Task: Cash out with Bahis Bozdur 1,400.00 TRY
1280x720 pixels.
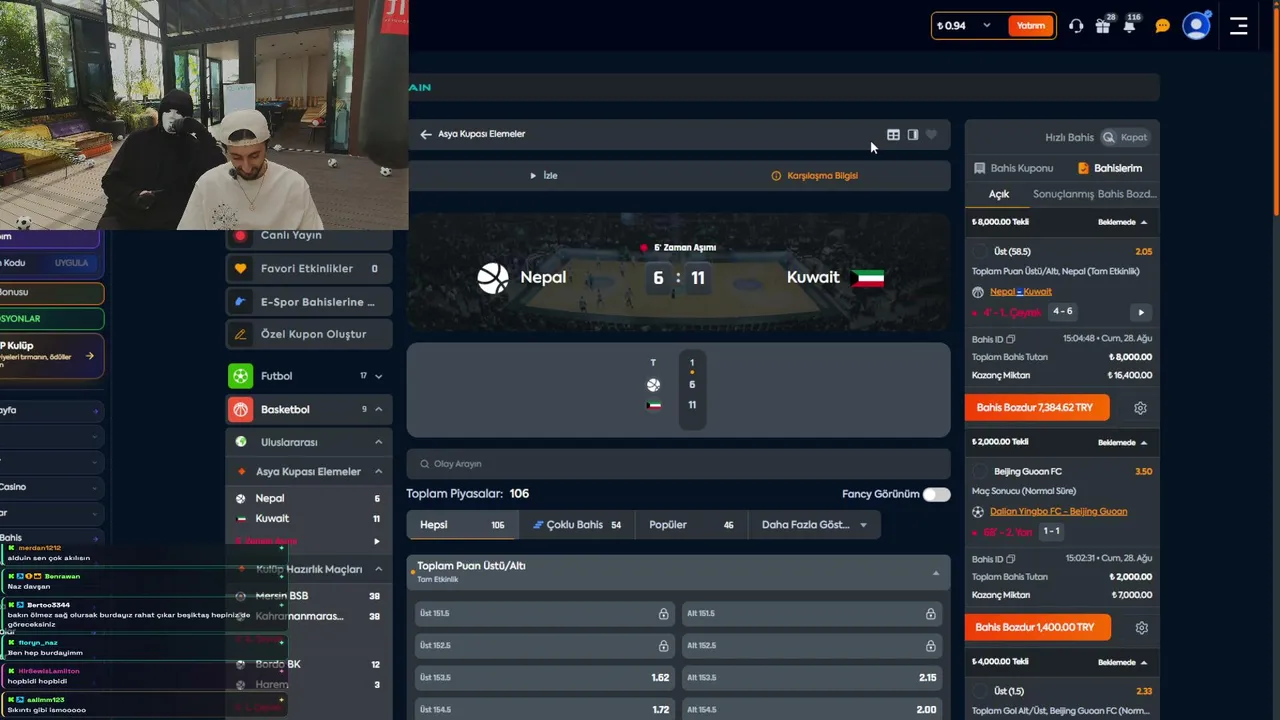Action: pyautogui.click(x=1038, y=628)
